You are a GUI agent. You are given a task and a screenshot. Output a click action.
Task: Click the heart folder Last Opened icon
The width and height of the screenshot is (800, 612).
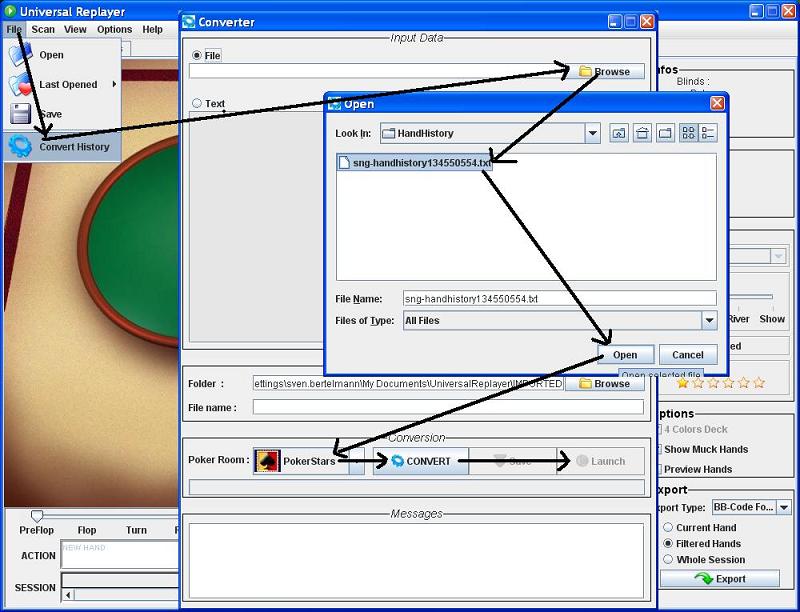pos(20,85)
